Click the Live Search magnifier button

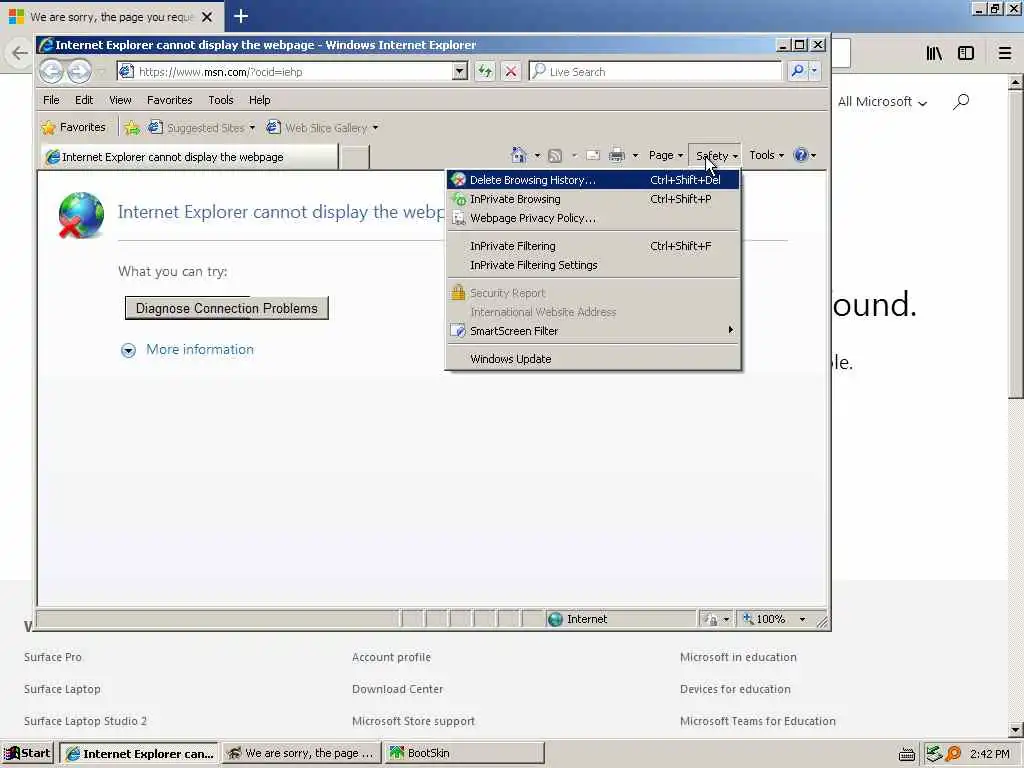[797, 71]
